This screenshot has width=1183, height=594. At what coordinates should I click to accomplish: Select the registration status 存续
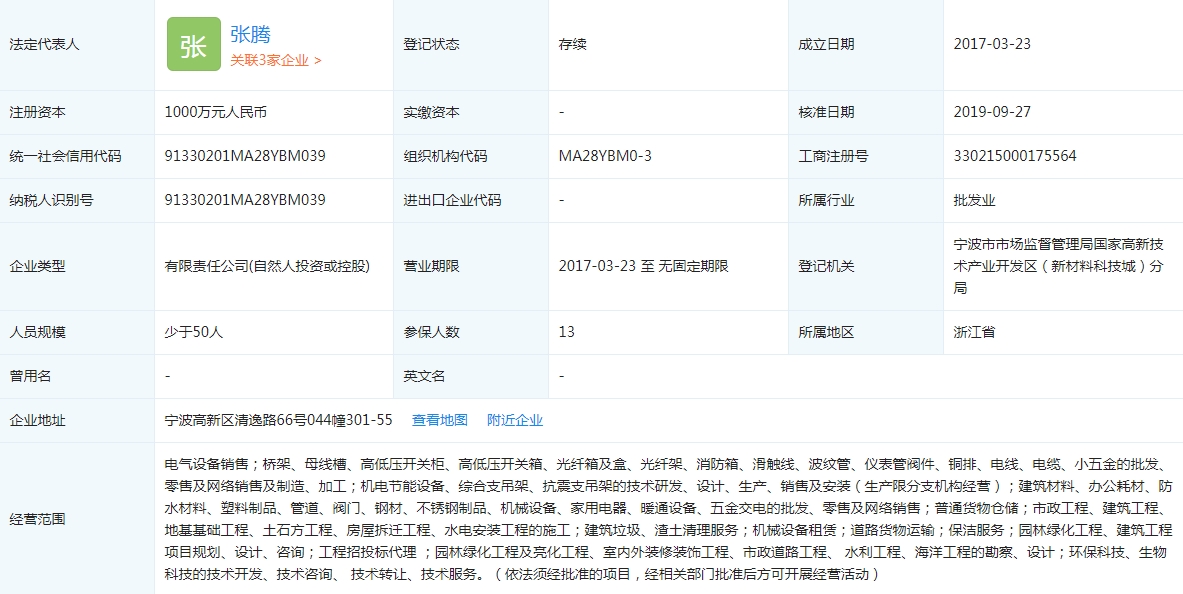pyautogui.click(x=573, y=44)
